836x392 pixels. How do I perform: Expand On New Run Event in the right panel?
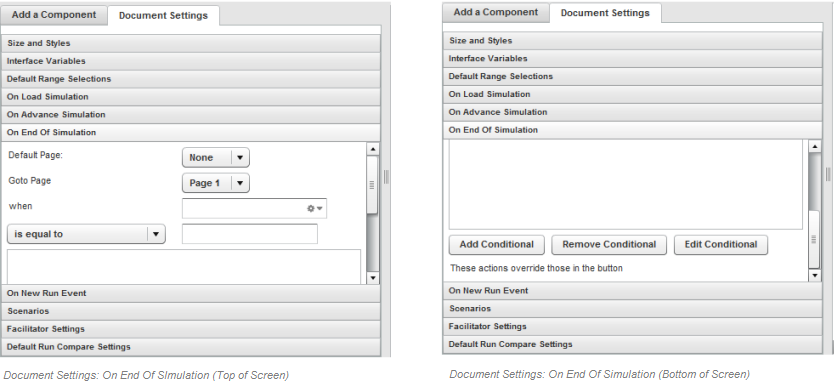(x=632, y=291)
